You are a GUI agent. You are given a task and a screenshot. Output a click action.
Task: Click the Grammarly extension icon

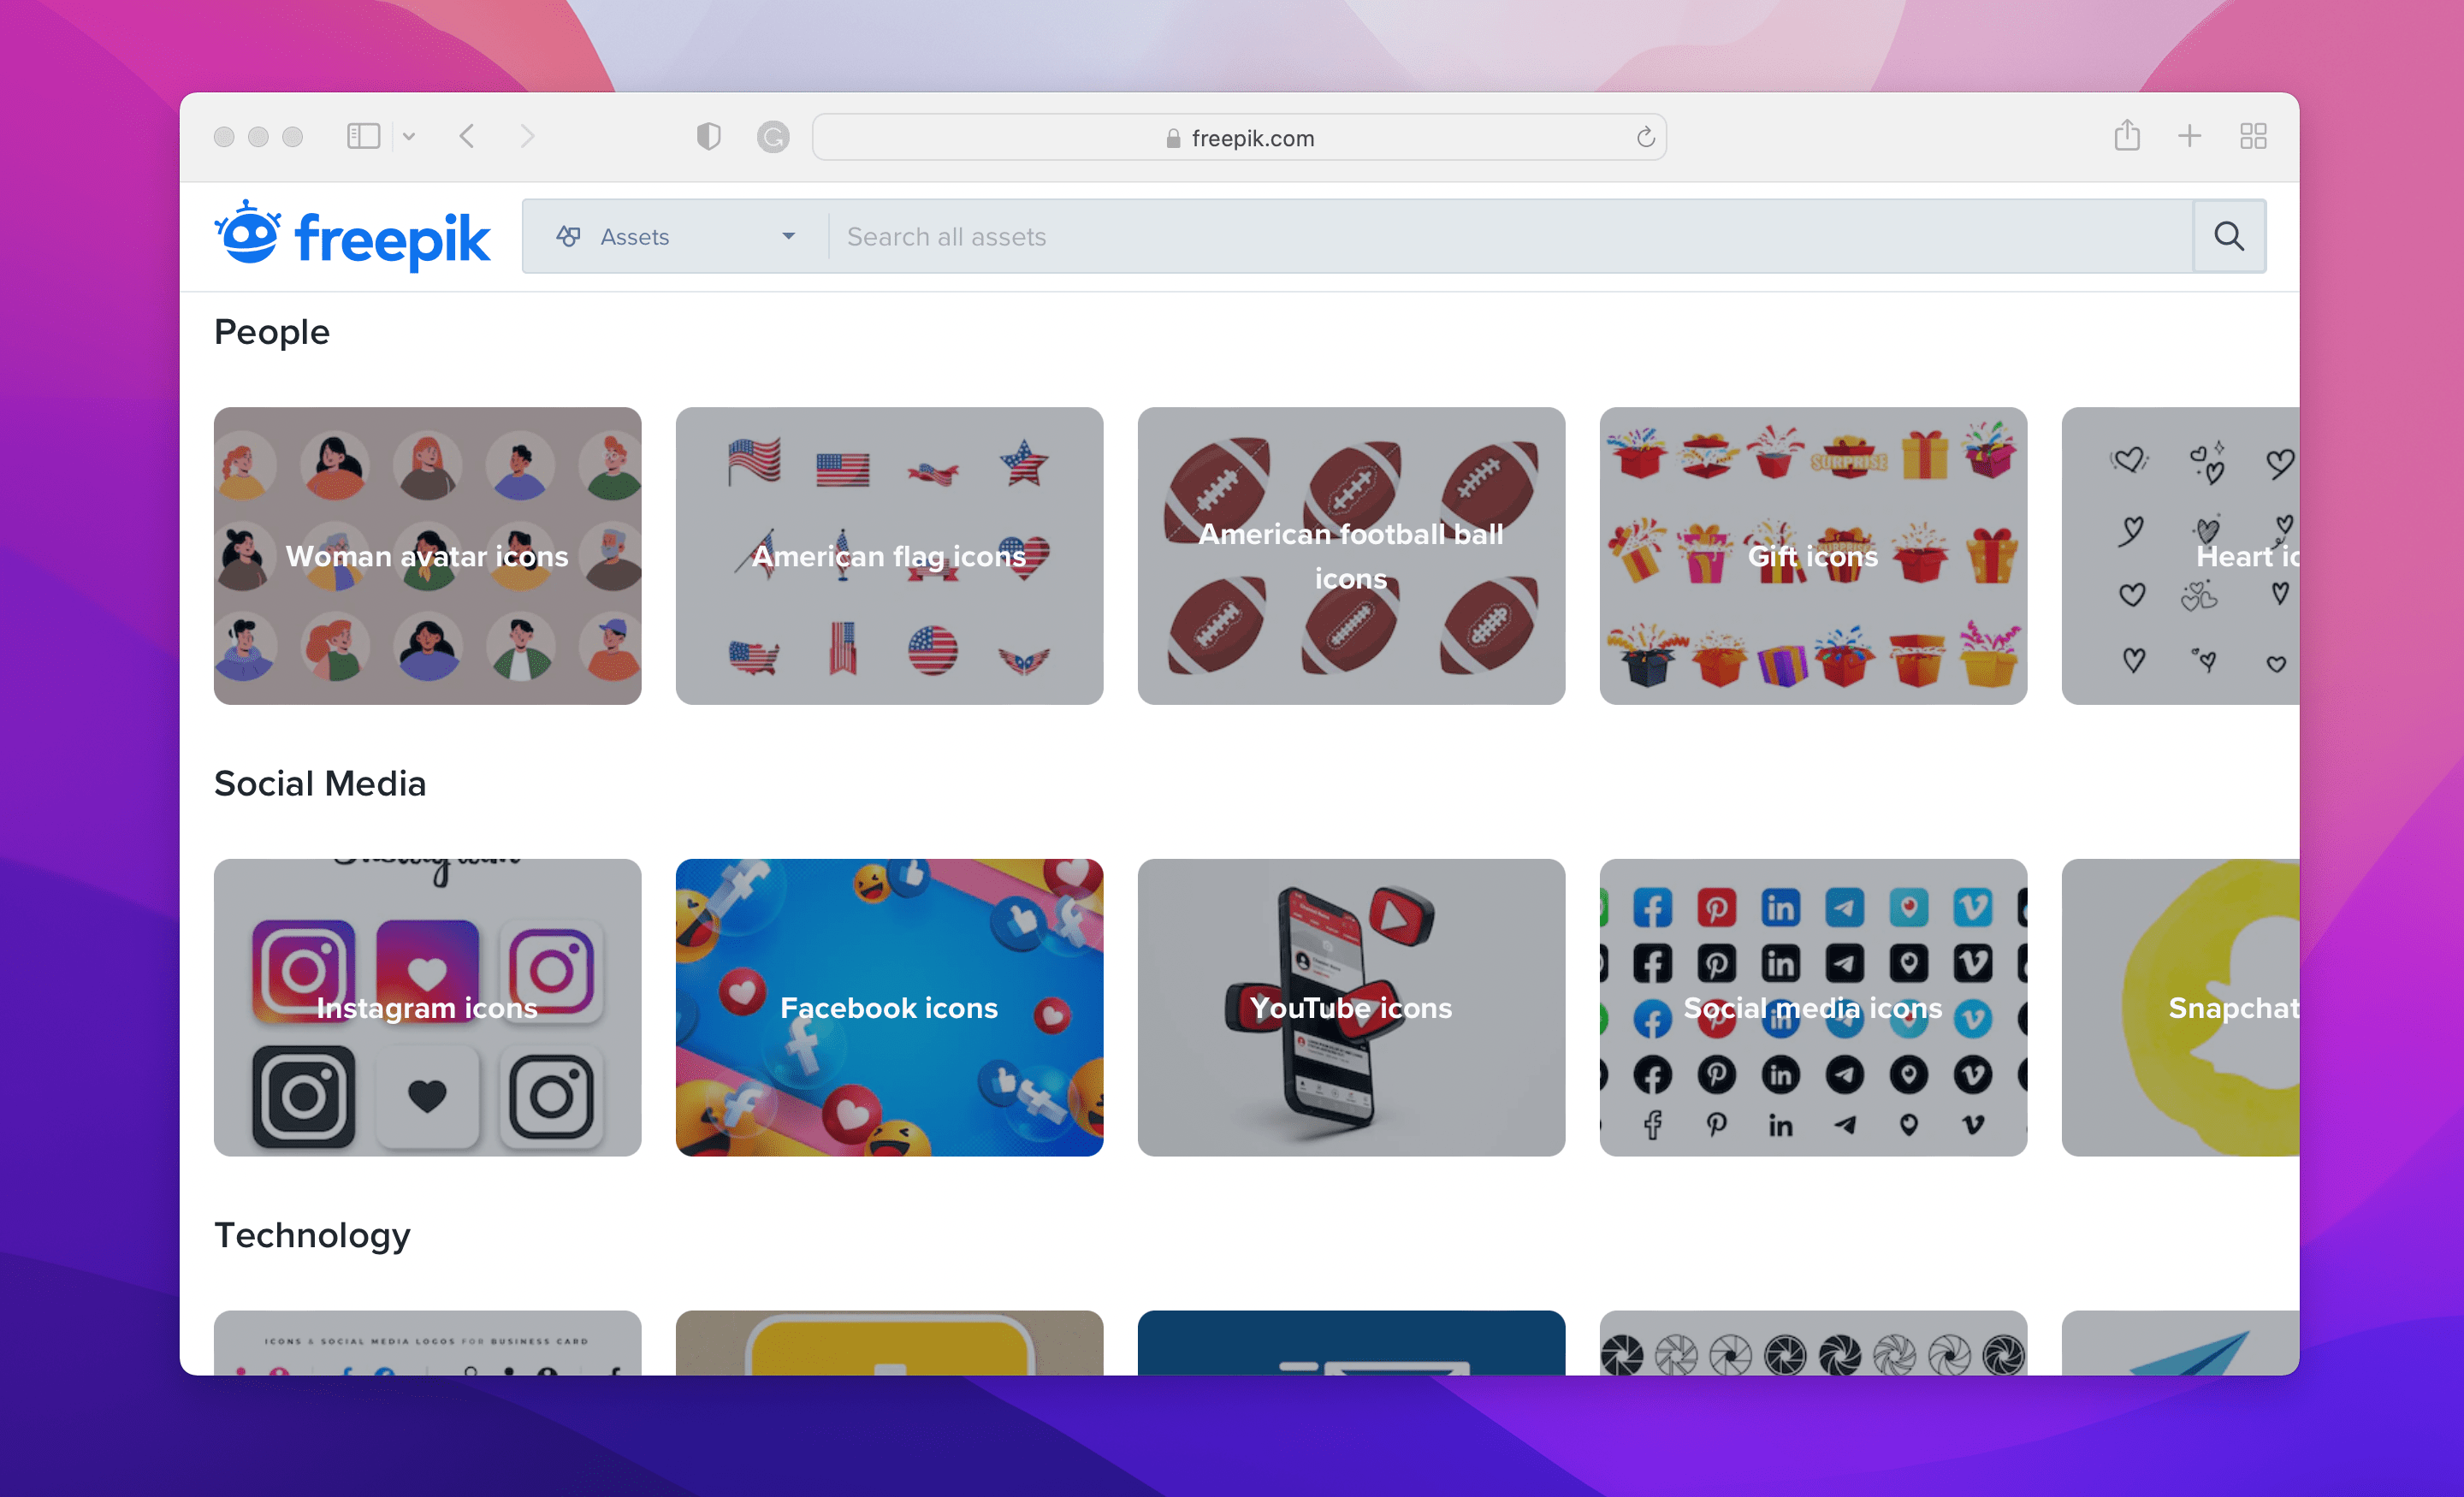[772, 136]
